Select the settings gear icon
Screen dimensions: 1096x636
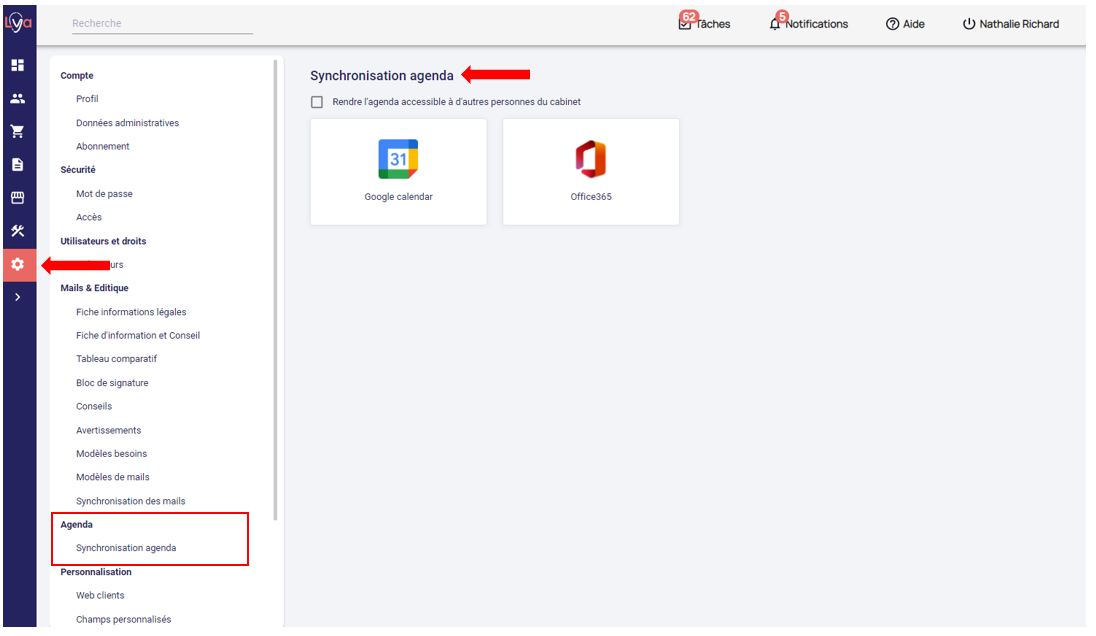[17, 264]
